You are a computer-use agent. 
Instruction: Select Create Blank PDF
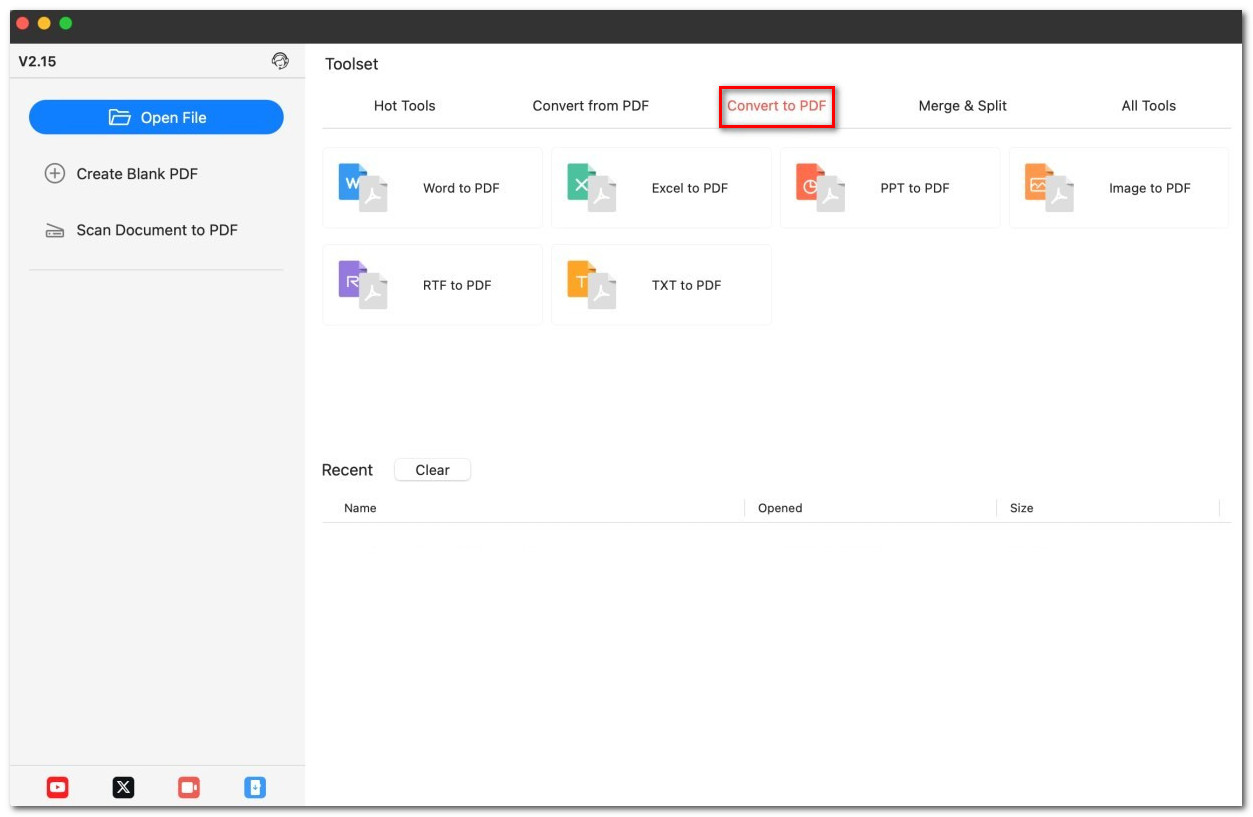137,174
